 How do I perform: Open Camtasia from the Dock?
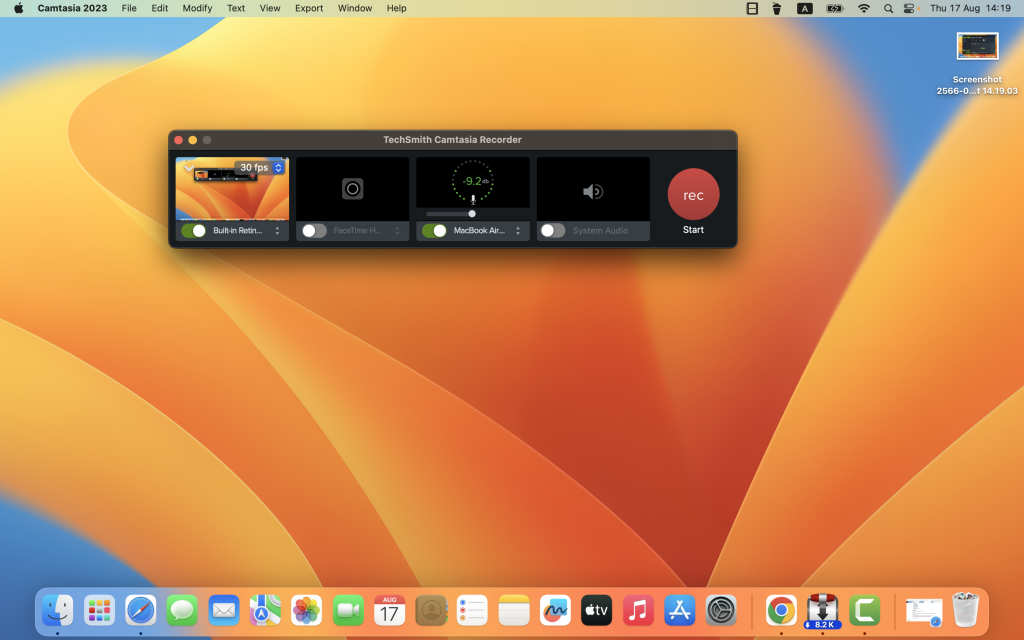(865, 611)
